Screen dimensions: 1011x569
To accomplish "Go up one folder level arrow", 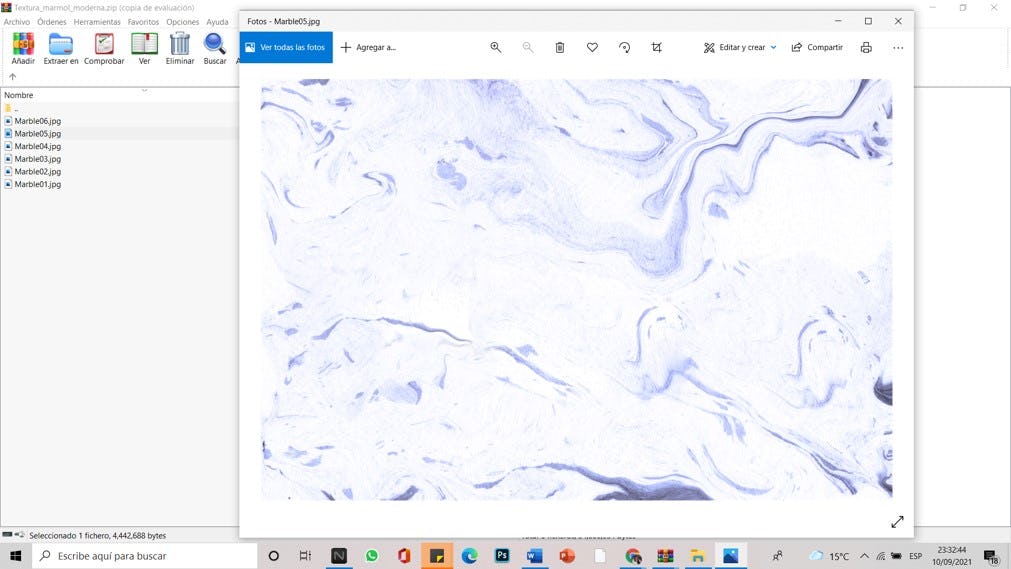I will [13, 77].
